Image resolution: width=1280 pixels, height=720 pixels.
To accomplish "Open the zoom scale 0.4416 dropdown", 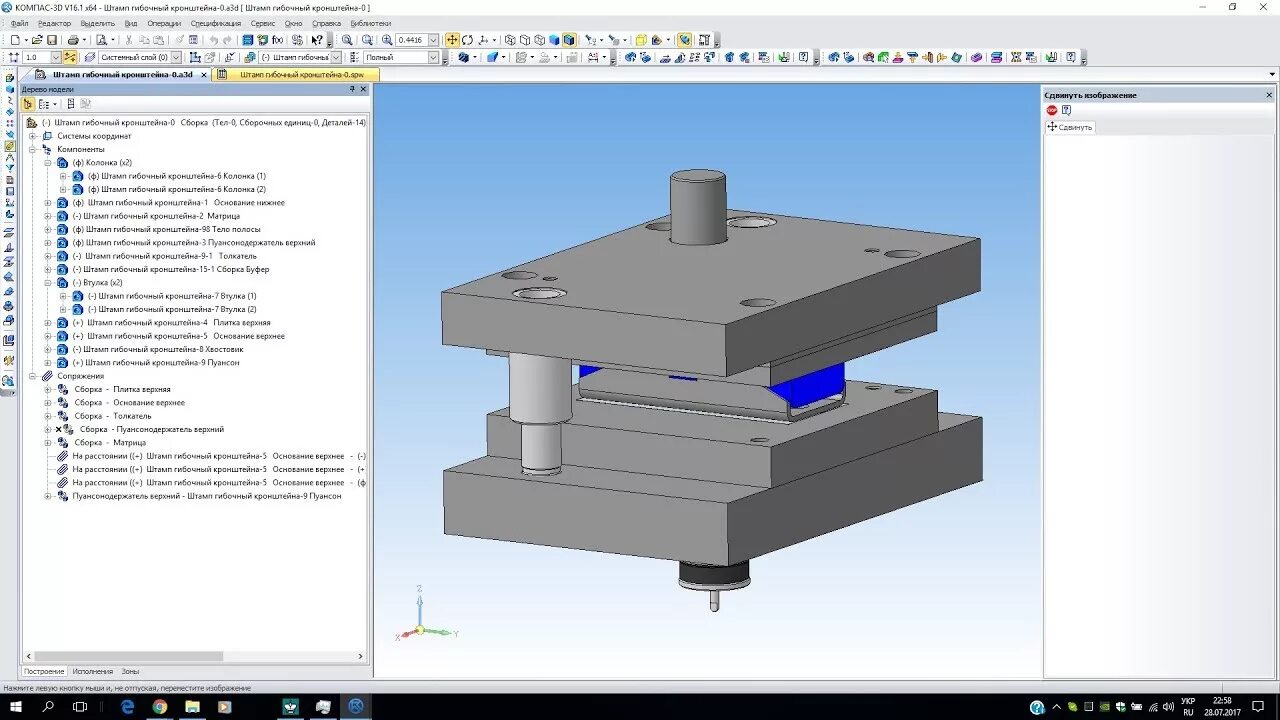I will [433, 40].
